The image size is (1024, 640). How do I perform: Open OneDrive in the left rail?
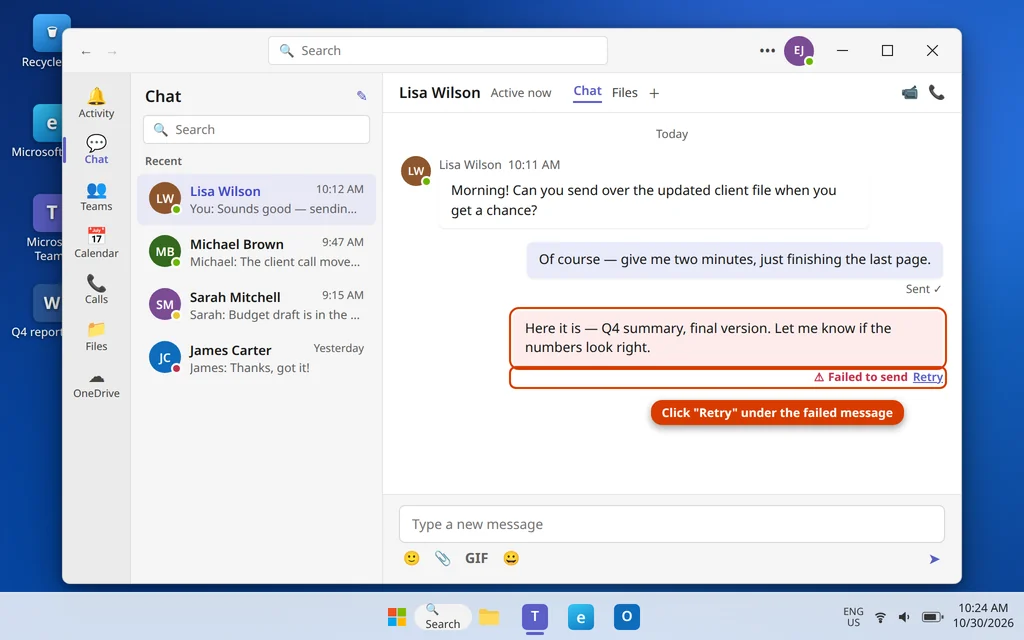96,383
